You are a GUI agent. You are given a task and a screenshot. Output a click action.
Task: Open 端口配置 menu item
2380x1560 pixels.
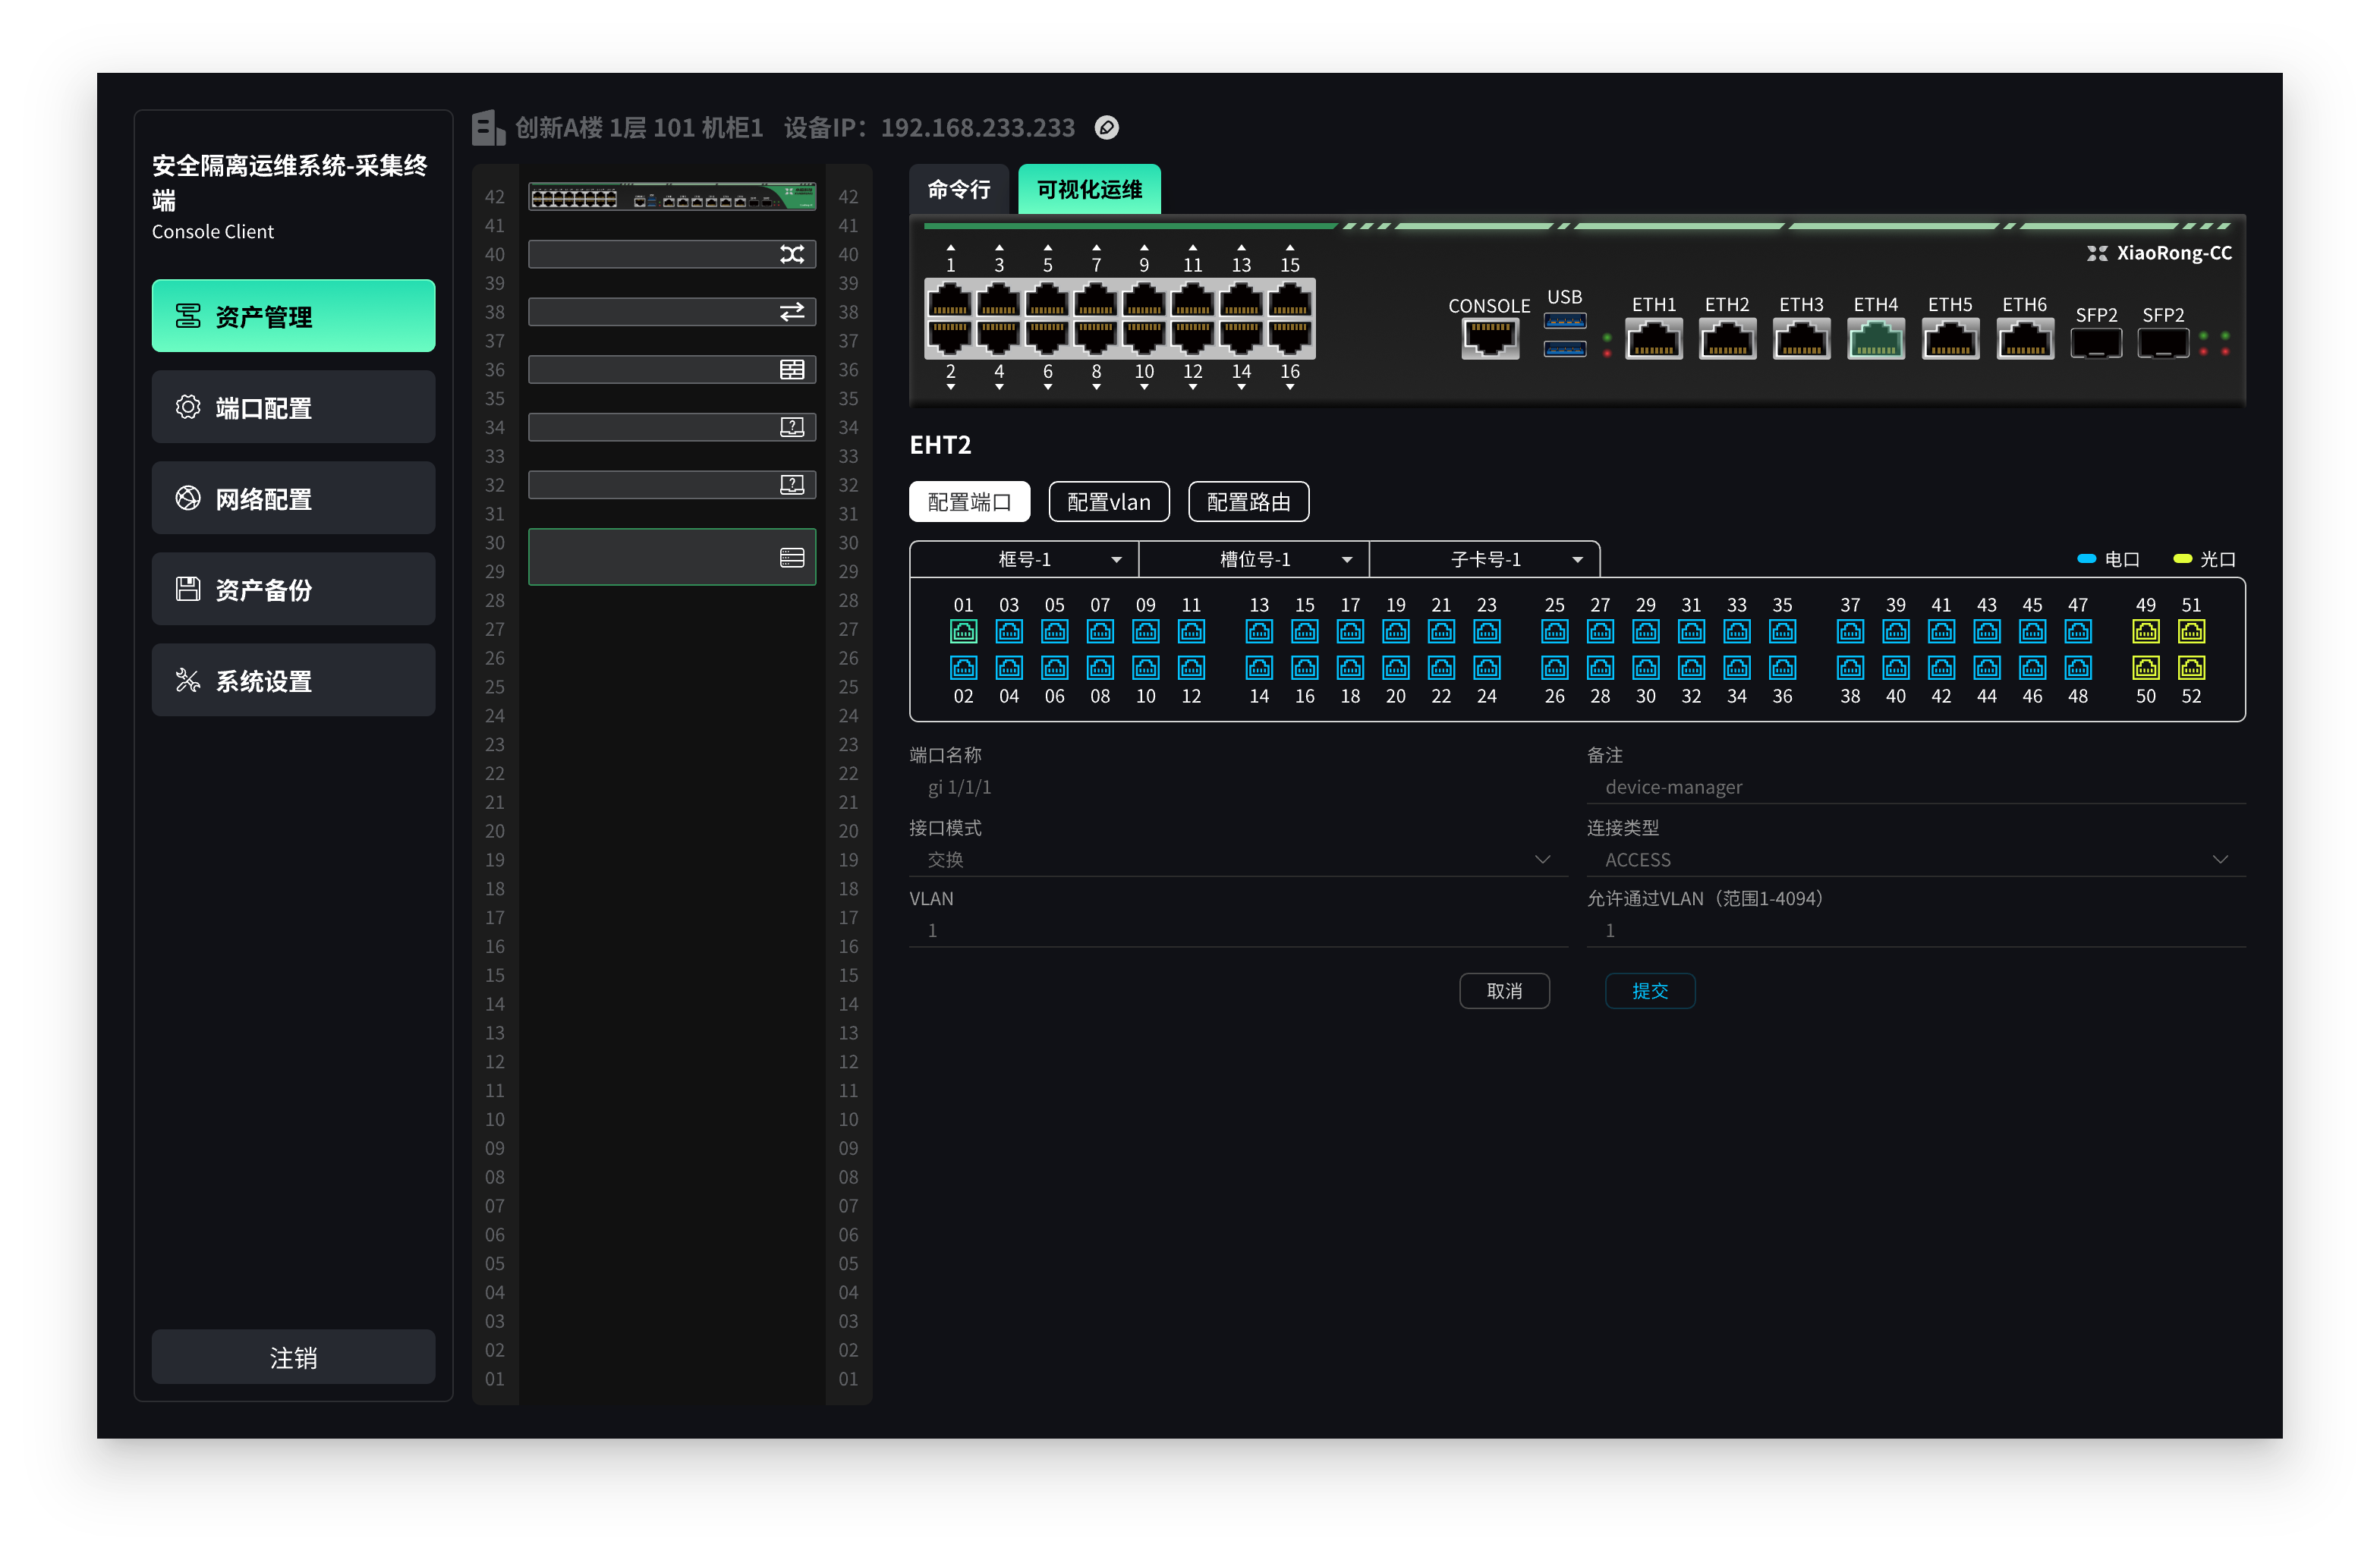coord(293,408)
